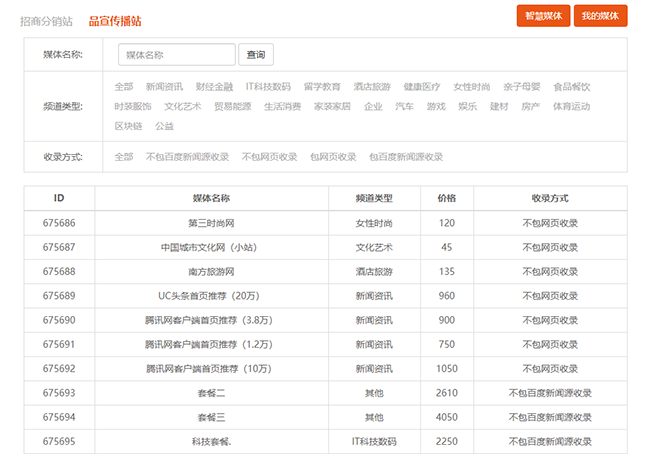
Task: Select the 企业 channel filter
Action: tap(373, 107)
